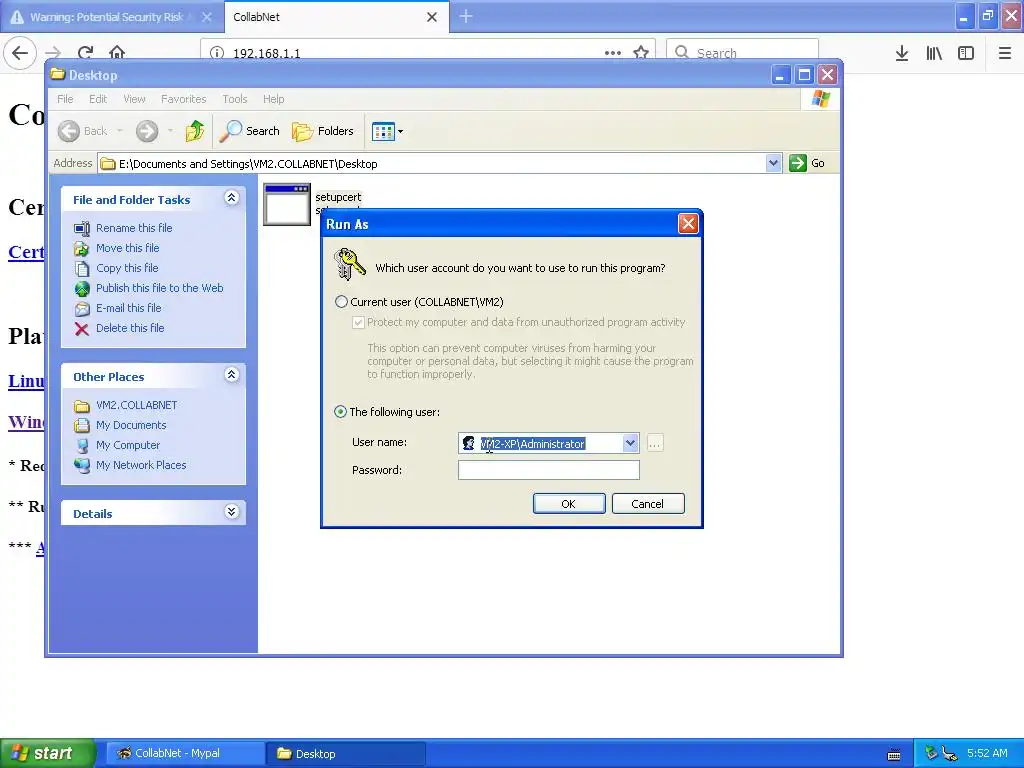Open My Computer link

coord(128,445)
